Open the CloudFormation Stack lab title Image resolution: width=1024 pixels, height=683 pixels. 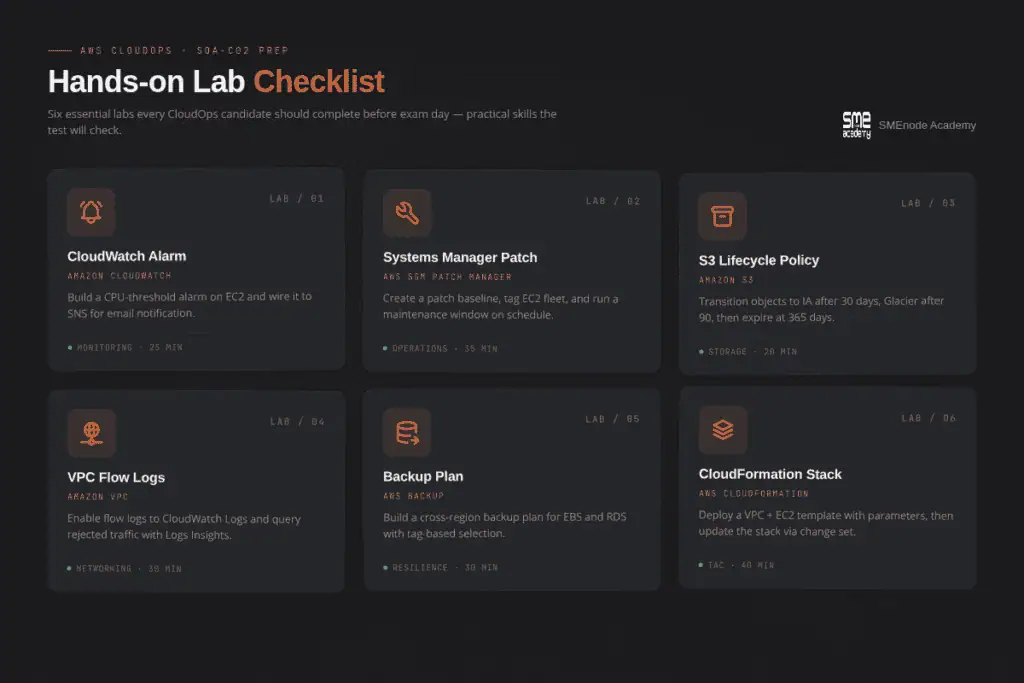[770, 474]
